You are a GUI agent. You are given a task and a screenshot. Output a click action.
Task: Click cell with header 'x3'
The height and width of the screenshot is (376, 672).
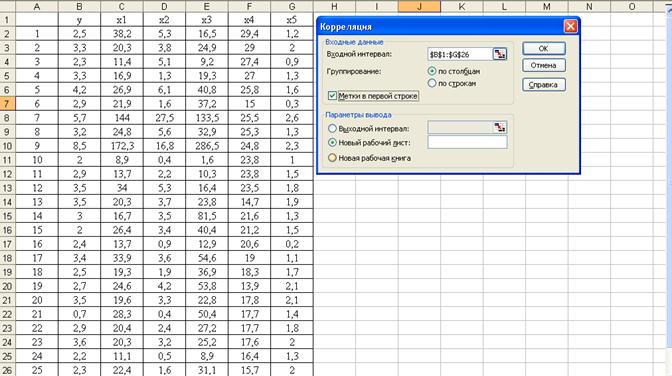click(207, 20)
